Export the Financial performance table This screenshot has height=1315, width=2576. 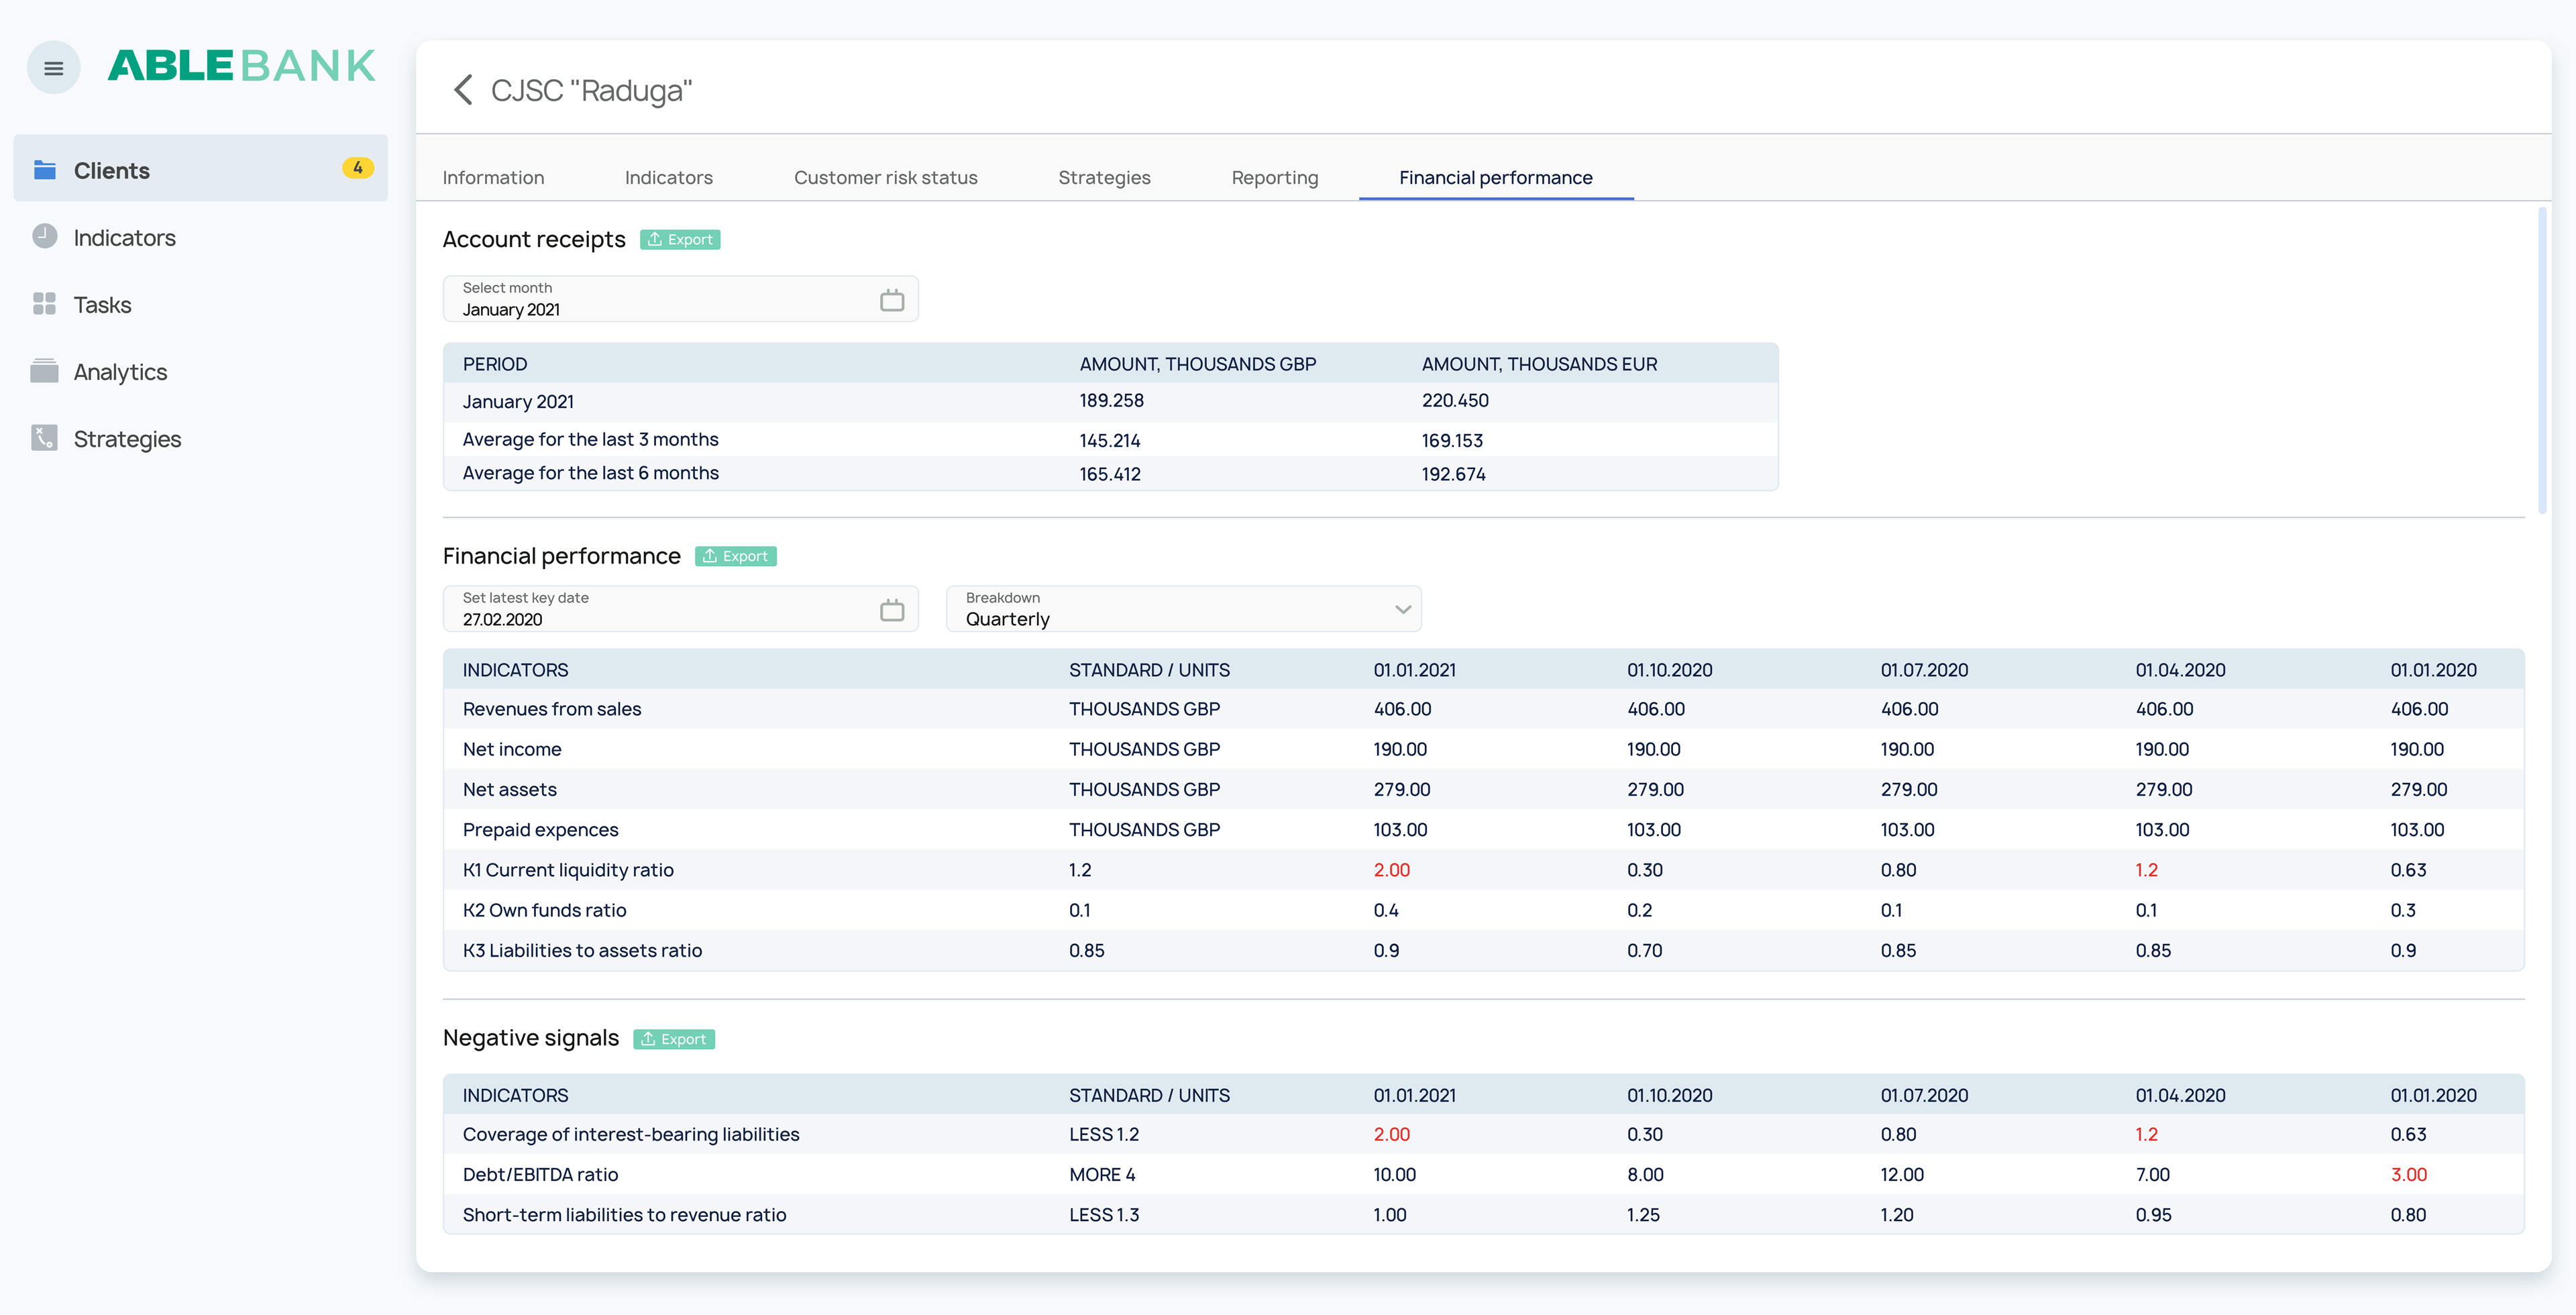point(735,557)
